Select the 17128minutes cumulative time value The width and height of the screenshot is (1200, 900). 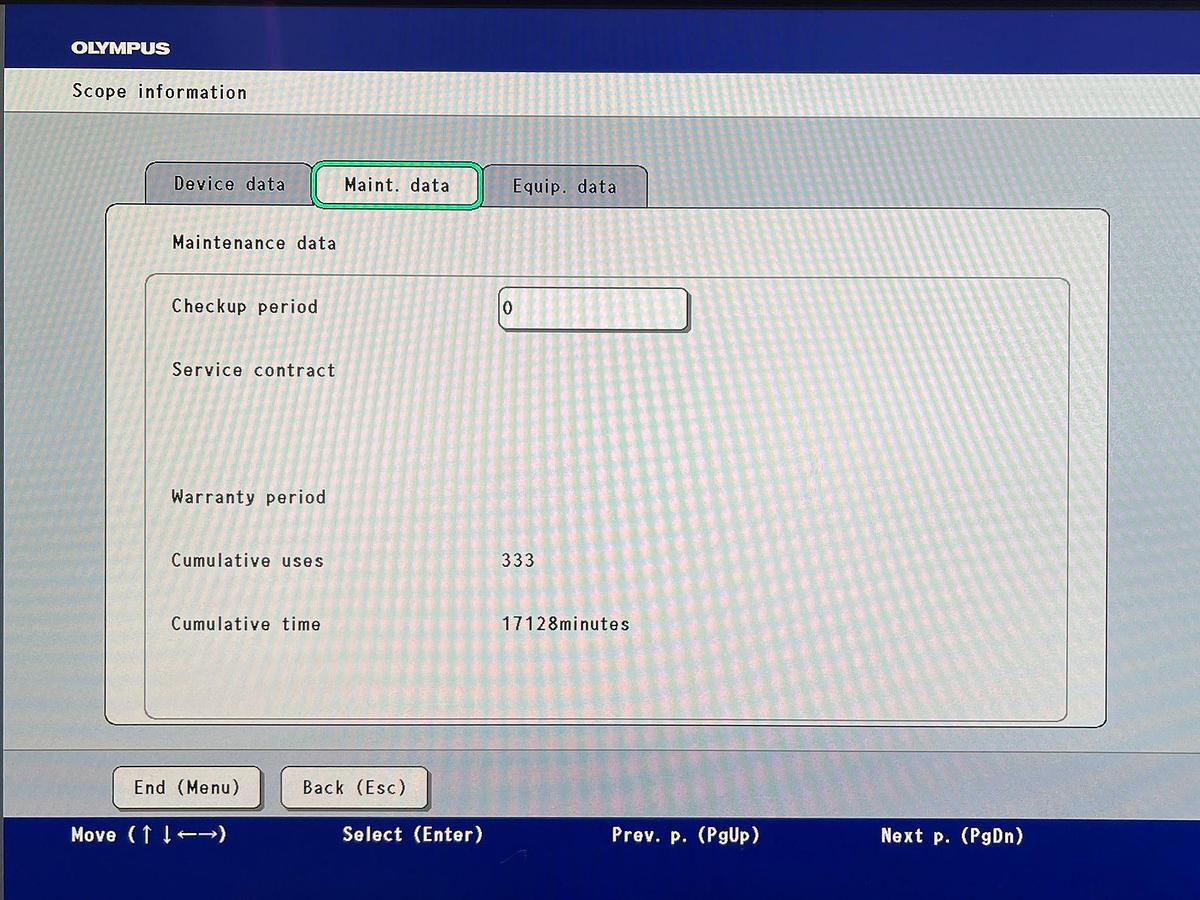(565, 624)
